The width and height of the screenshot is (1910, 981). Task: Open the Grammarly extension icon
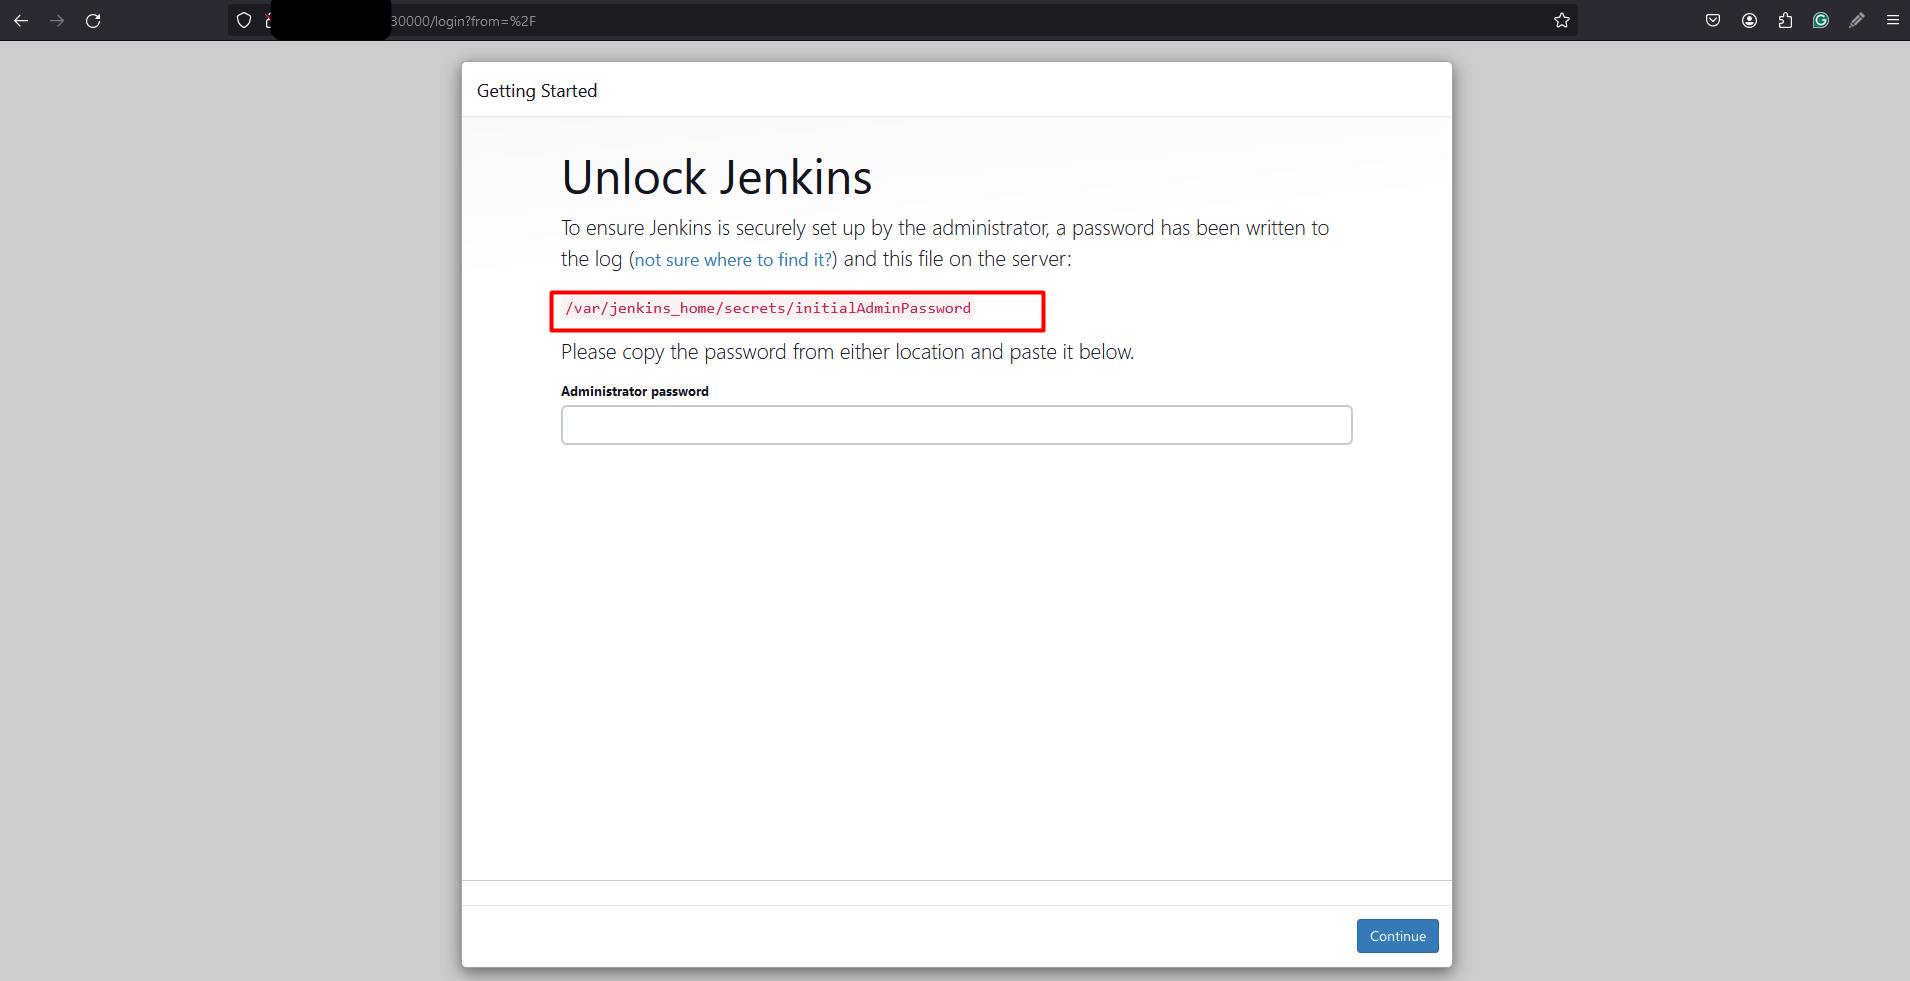coord(1821,20)
